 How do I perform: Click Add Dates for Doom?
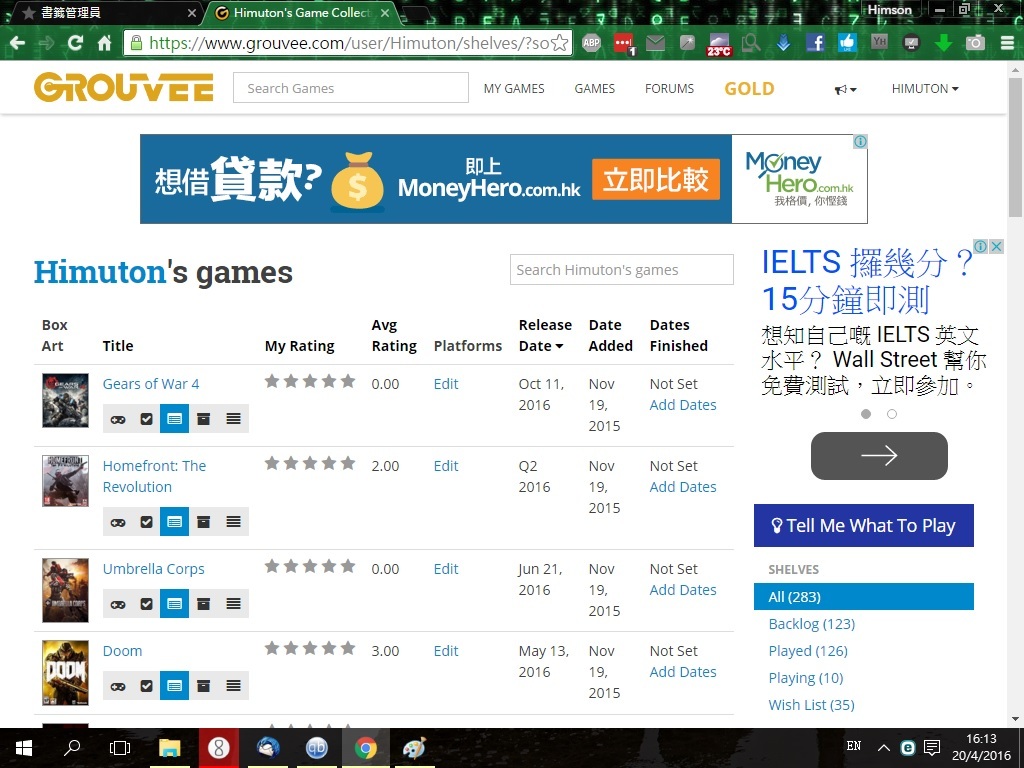(x=682, y=672)
